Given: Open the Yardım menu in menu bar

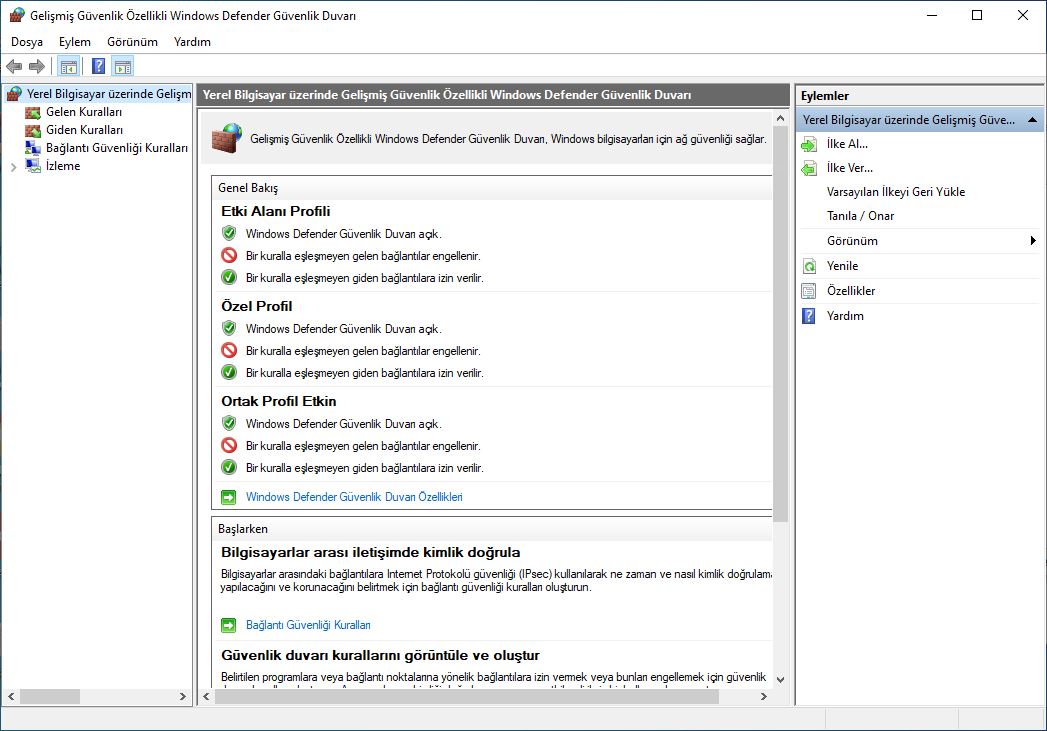Looking at the screenshot, I should (x=192, y=42).
